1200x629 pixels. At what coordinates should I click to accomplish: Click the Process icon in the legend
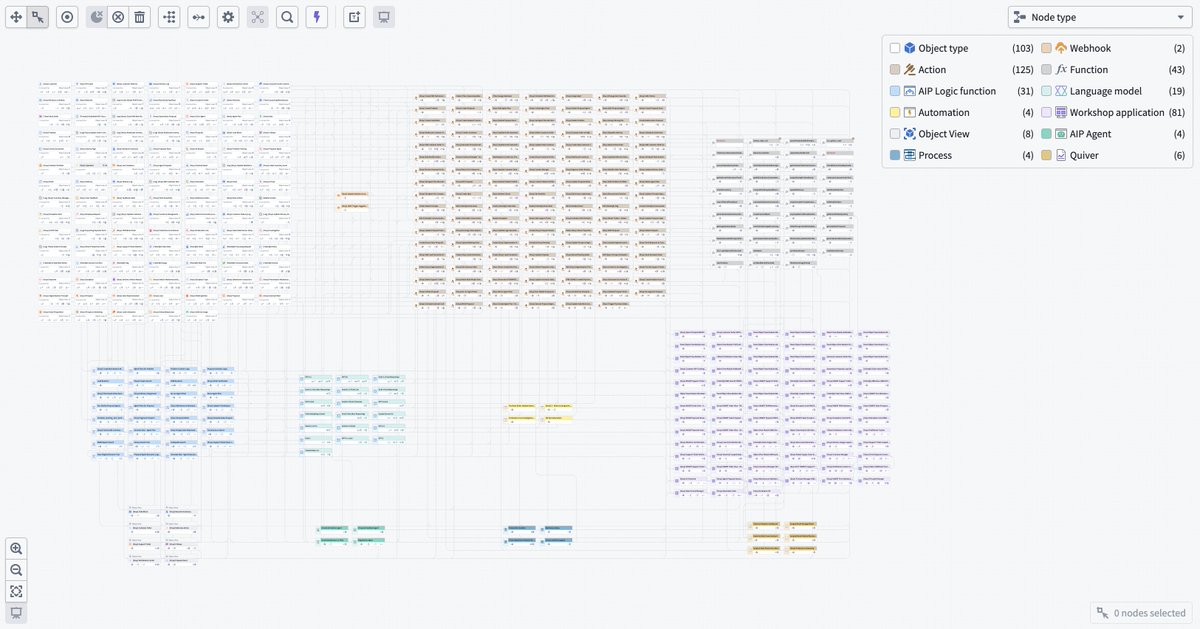coord(910,155)
